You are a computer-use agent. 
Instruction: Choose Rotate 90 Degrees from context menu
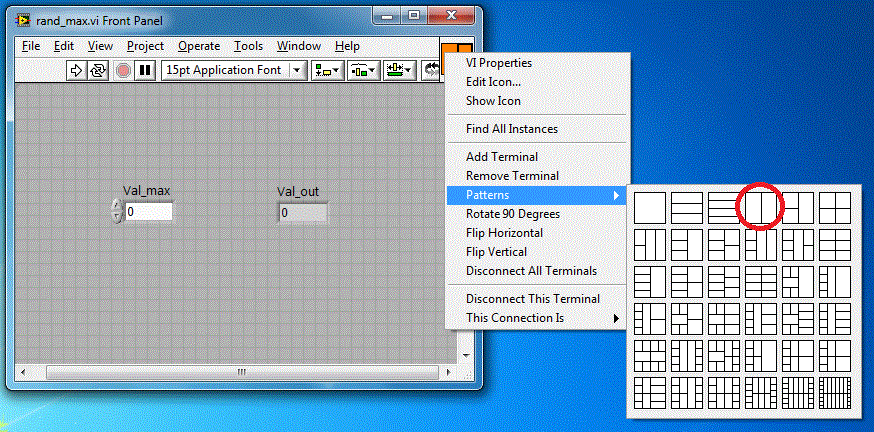point(512,214)
